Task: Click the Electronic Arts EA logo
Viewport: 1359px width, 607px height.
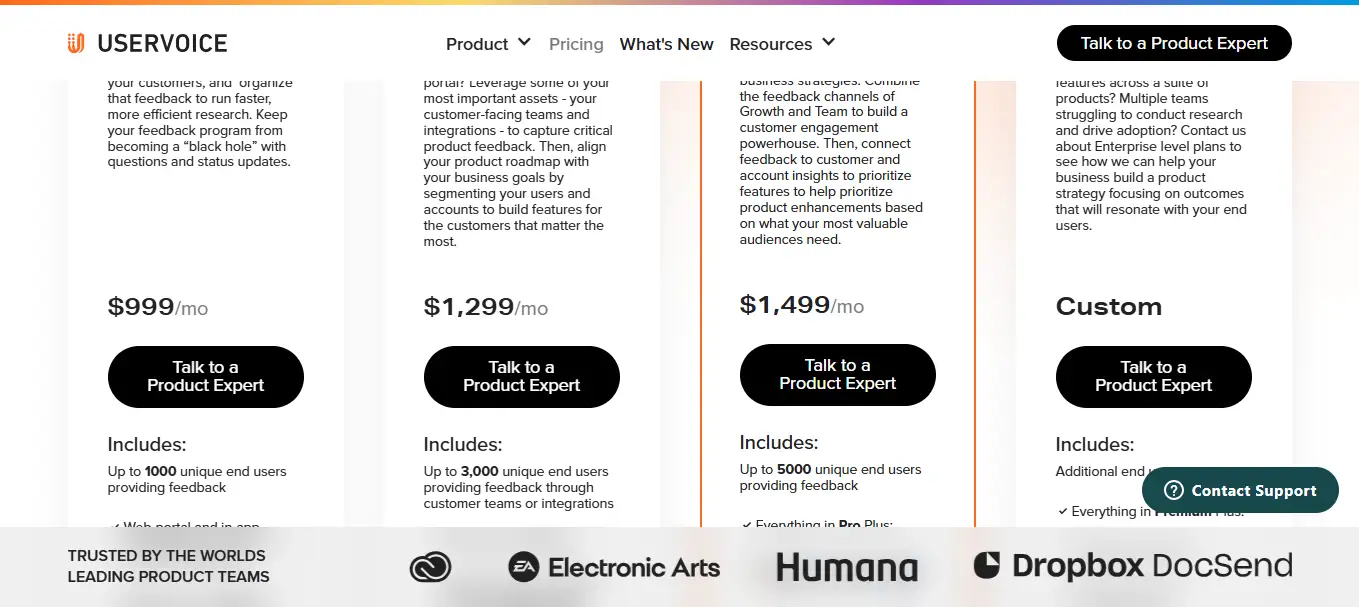Action: click(524, 567)
